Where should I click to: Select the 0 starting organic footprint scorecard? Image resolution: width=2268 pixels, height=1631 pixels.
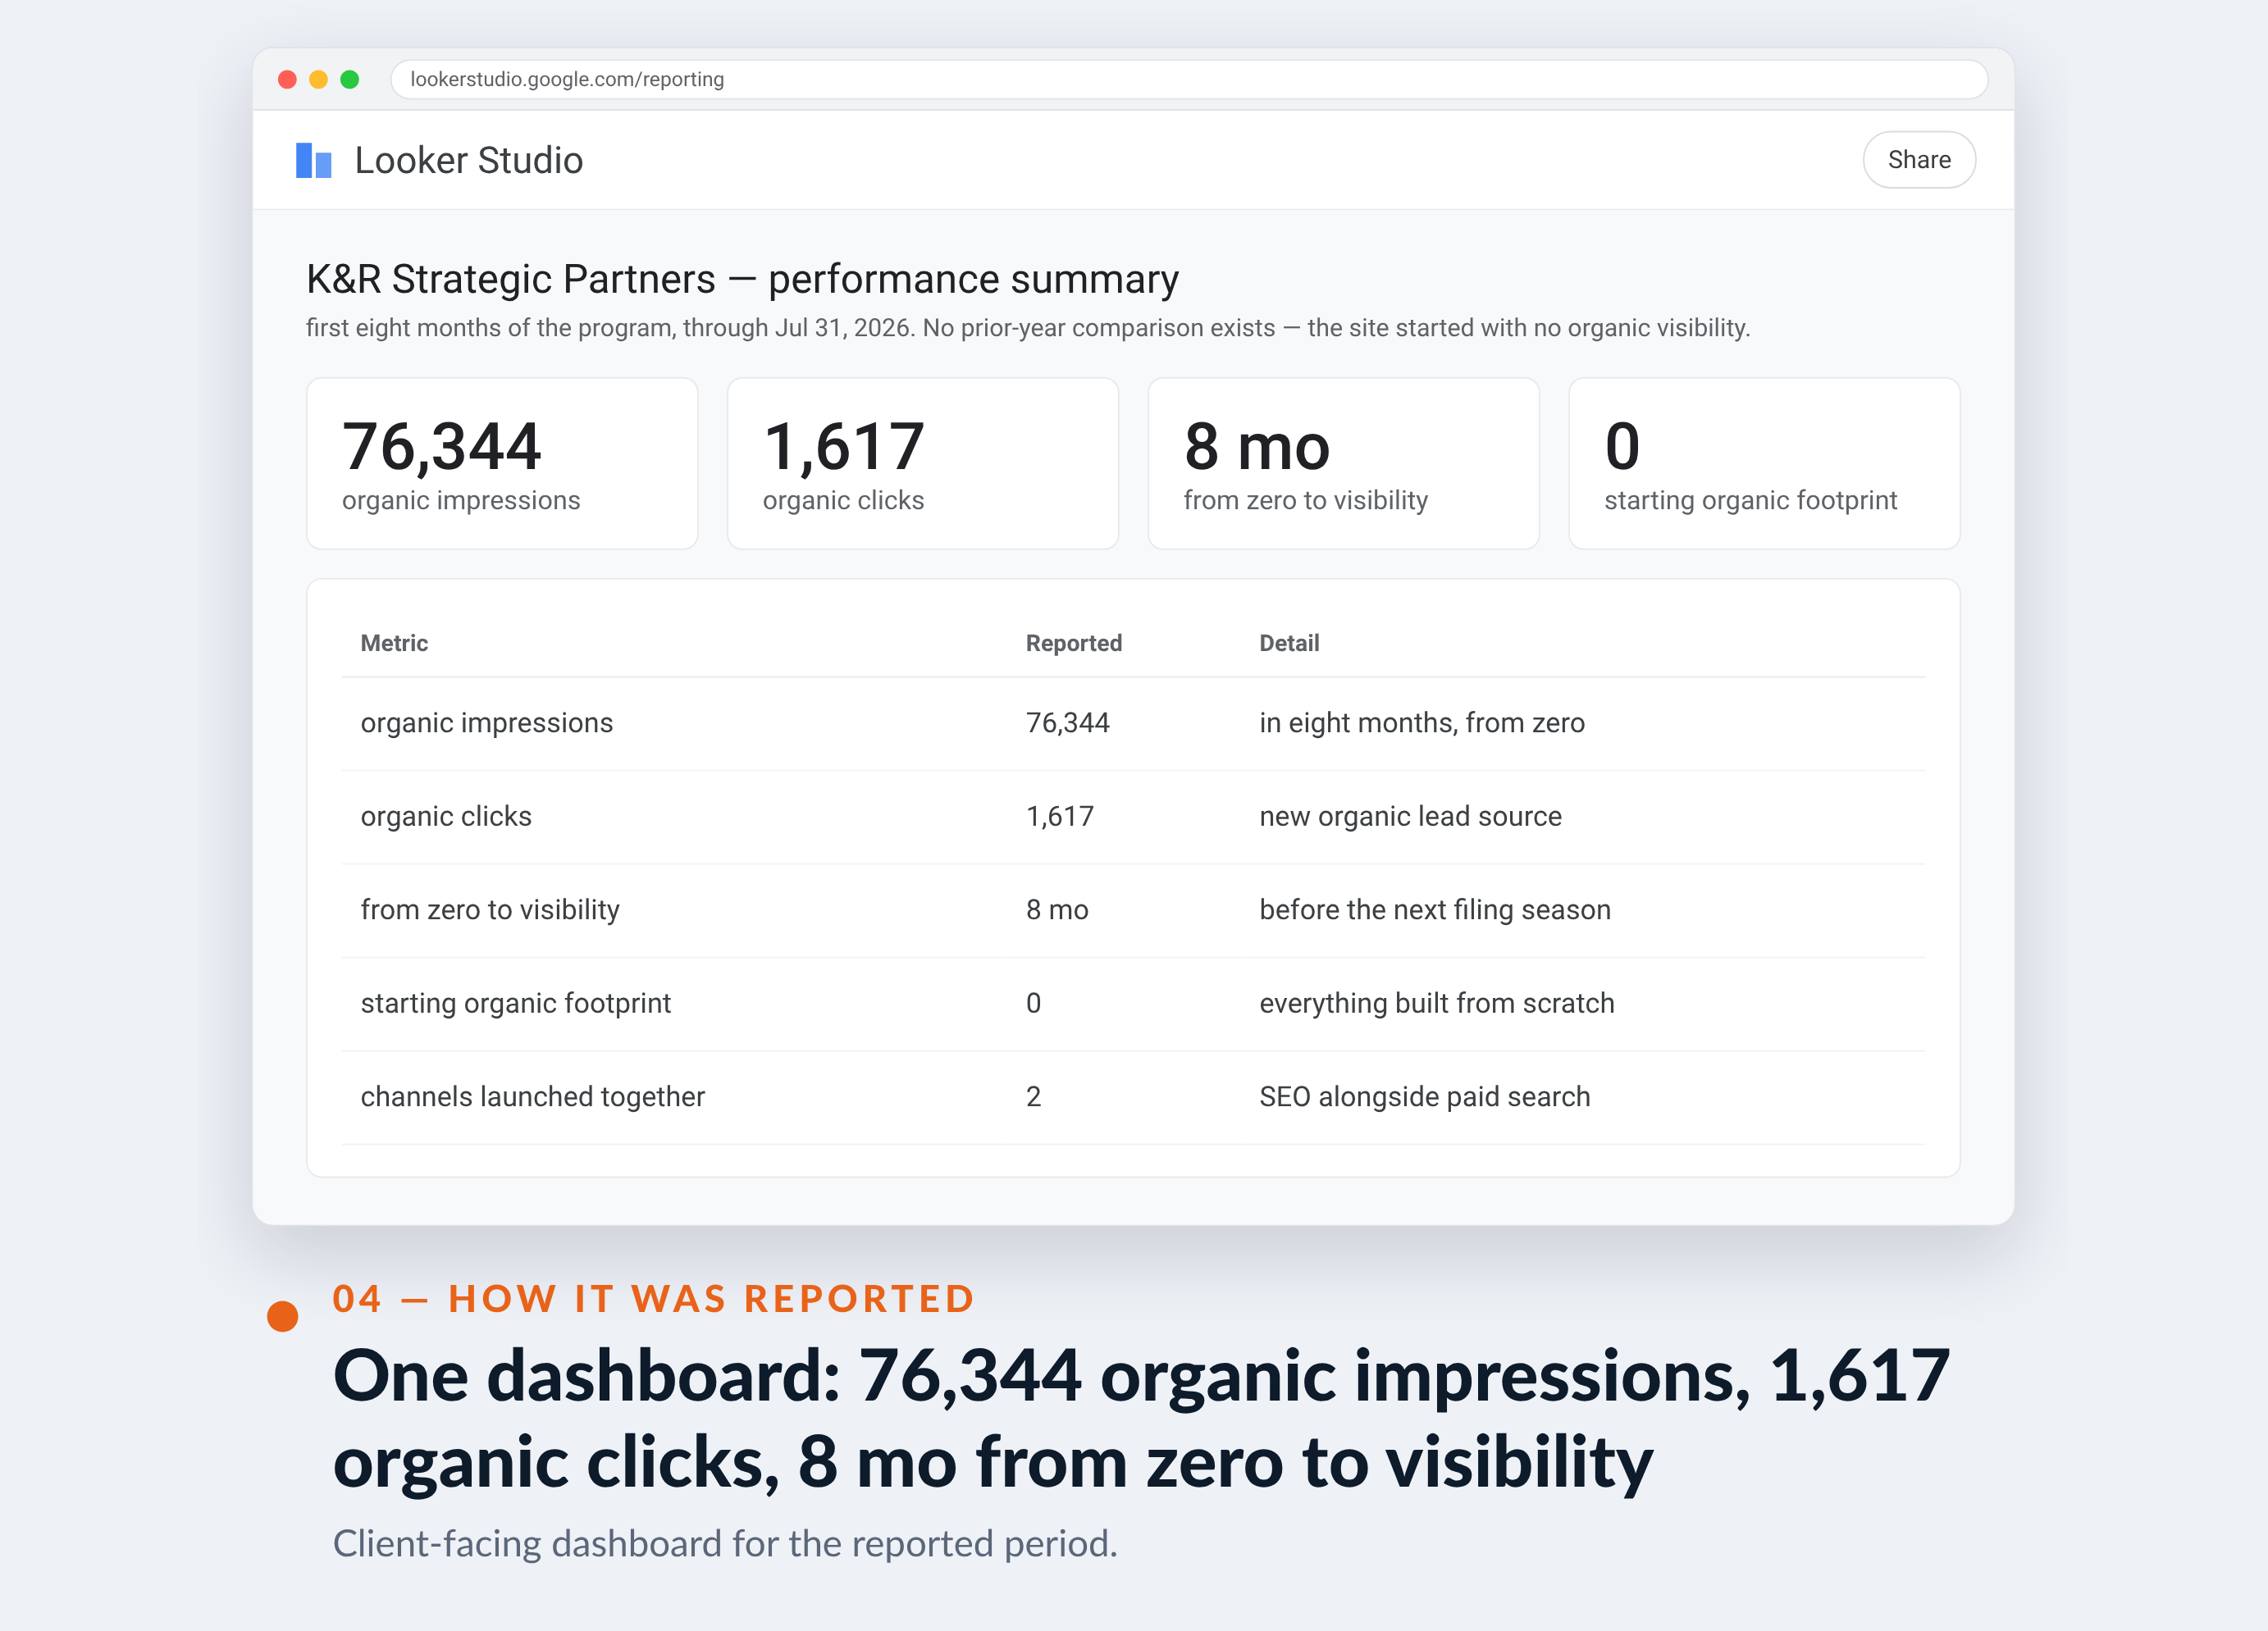coord(1764,463)
